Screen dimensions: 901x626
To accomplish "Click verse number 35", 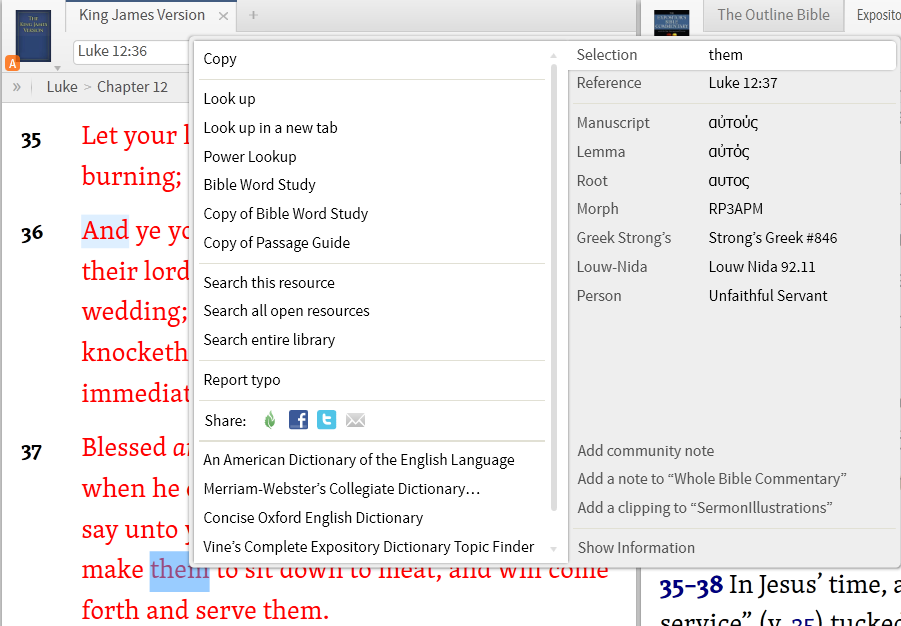I will [31, 140].
